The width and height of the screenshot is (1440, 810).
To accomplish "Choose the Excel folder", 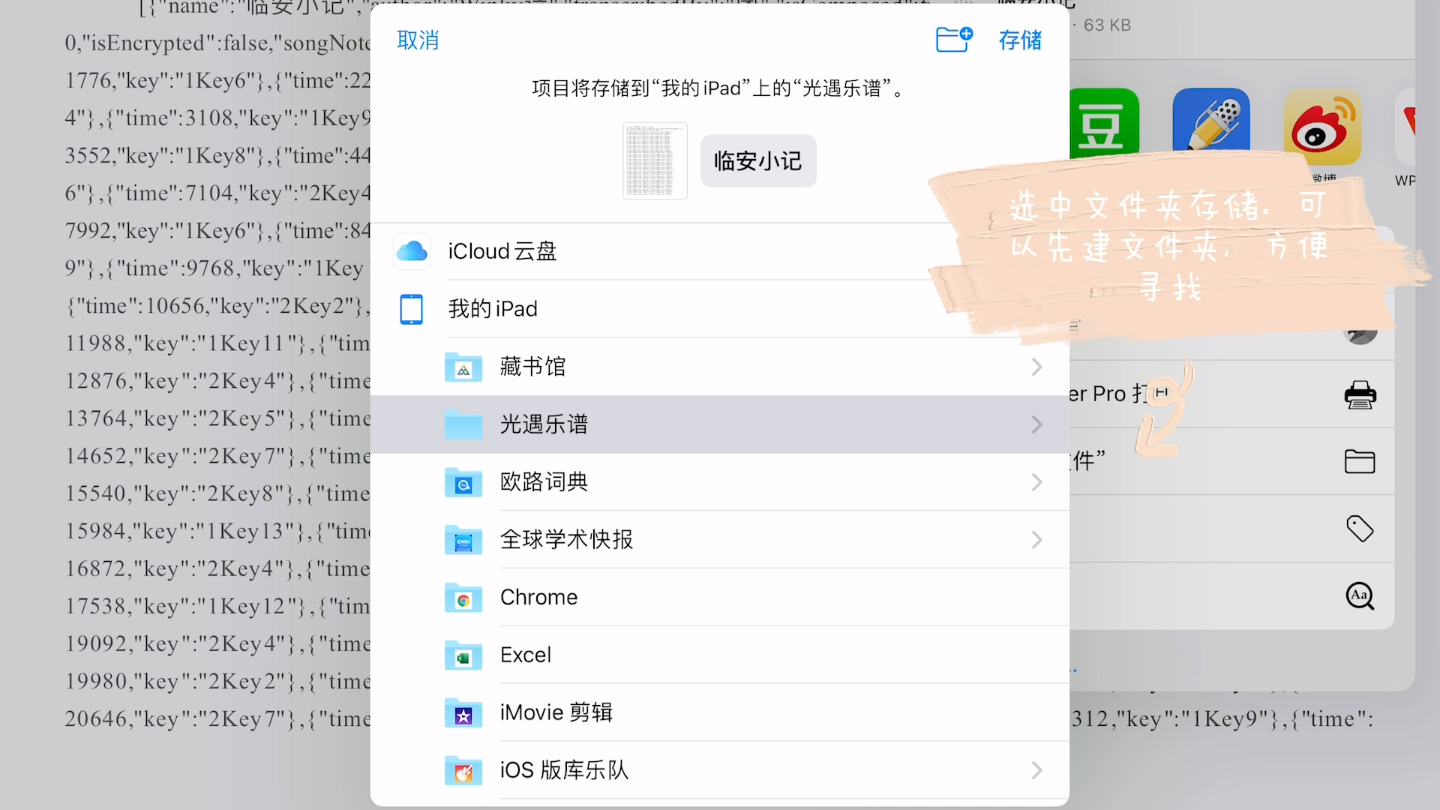I will (x=720, y=655).
